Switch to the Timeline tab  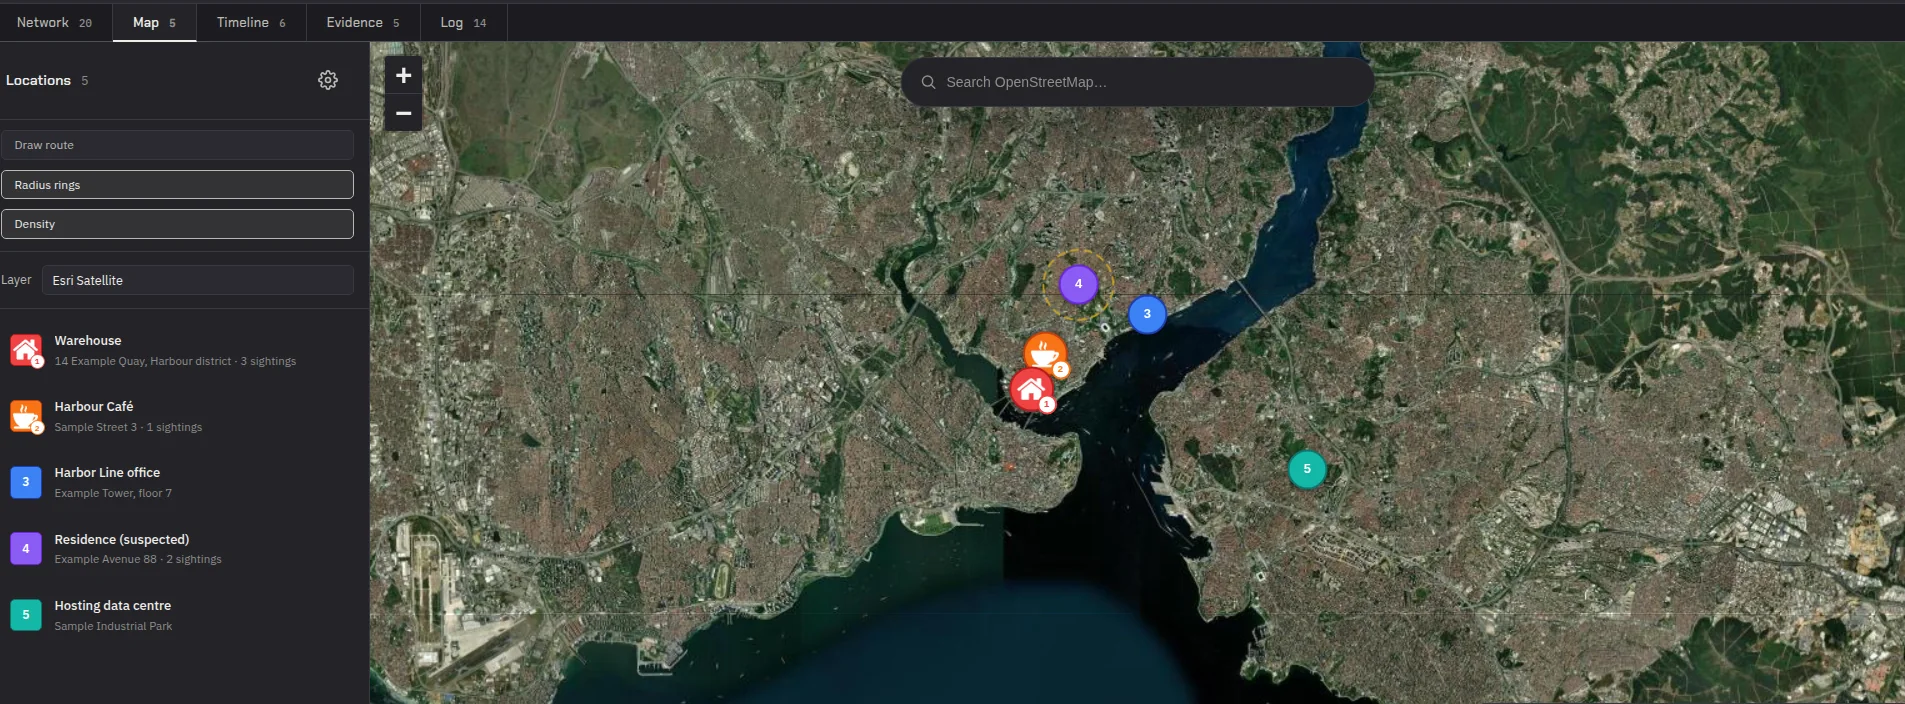(x=251, y=22)
